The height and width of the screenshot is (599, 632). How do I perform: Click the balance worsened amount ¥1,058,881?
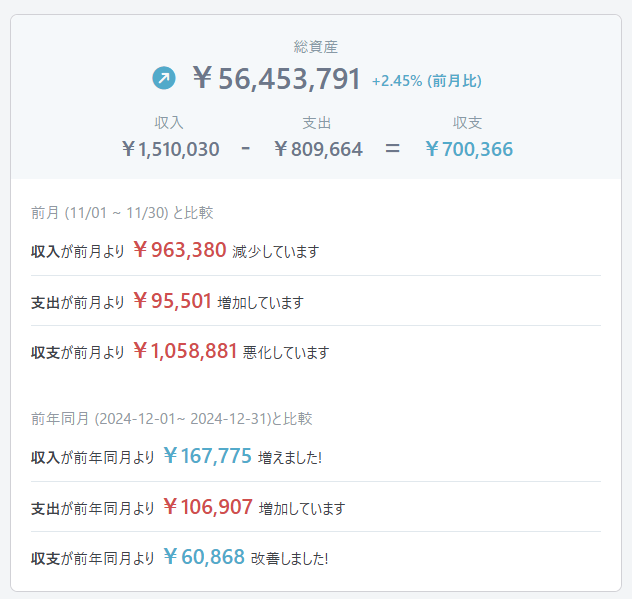185,351
